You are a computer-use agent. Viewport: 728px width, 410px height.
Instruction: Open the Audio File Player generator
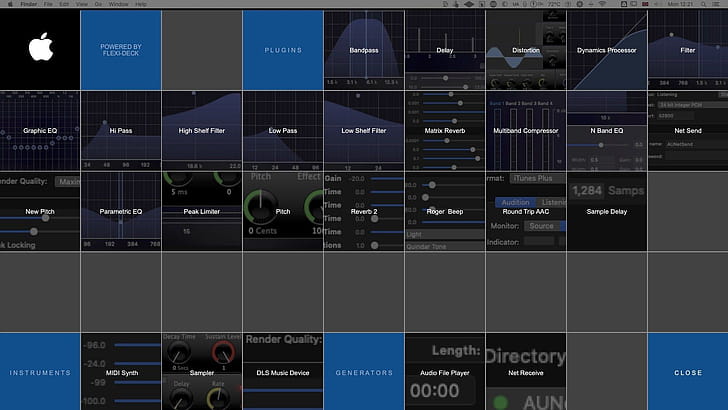[445, 372]
